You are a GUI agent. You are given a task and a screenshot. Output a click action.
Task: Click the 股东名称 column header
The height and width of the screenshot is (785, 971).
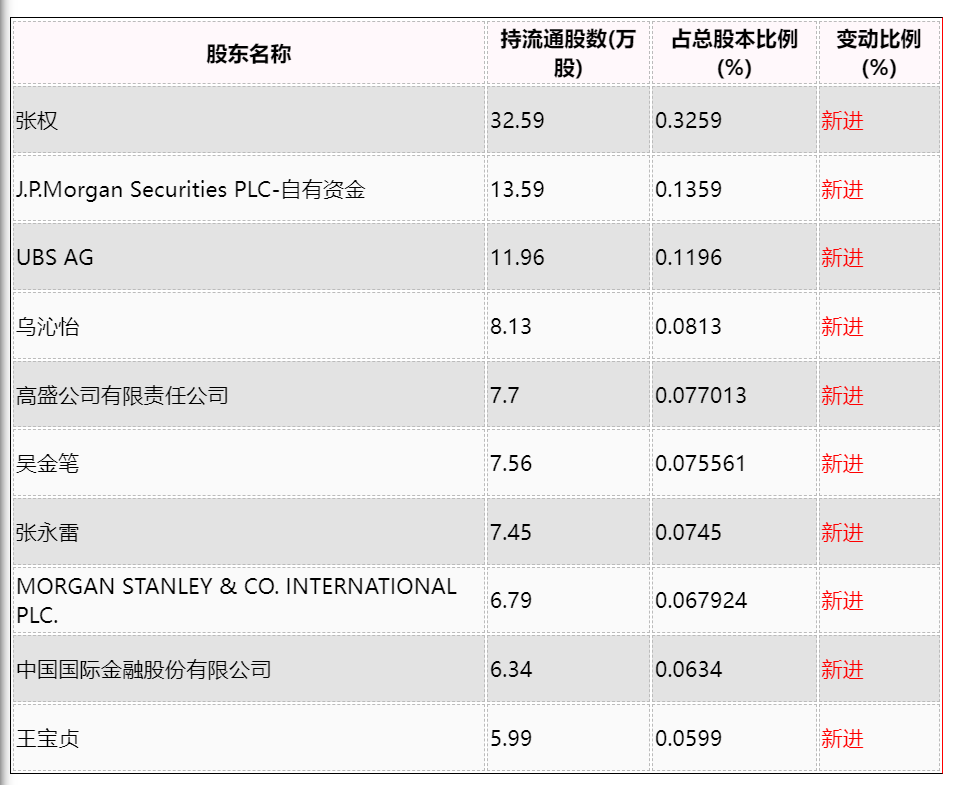248,54
